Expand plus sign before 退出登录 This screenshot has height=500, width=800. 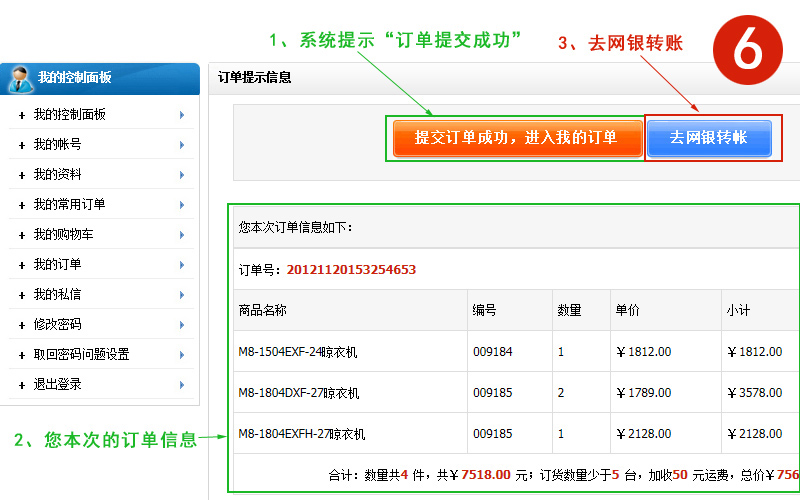(x=22, y=386)
